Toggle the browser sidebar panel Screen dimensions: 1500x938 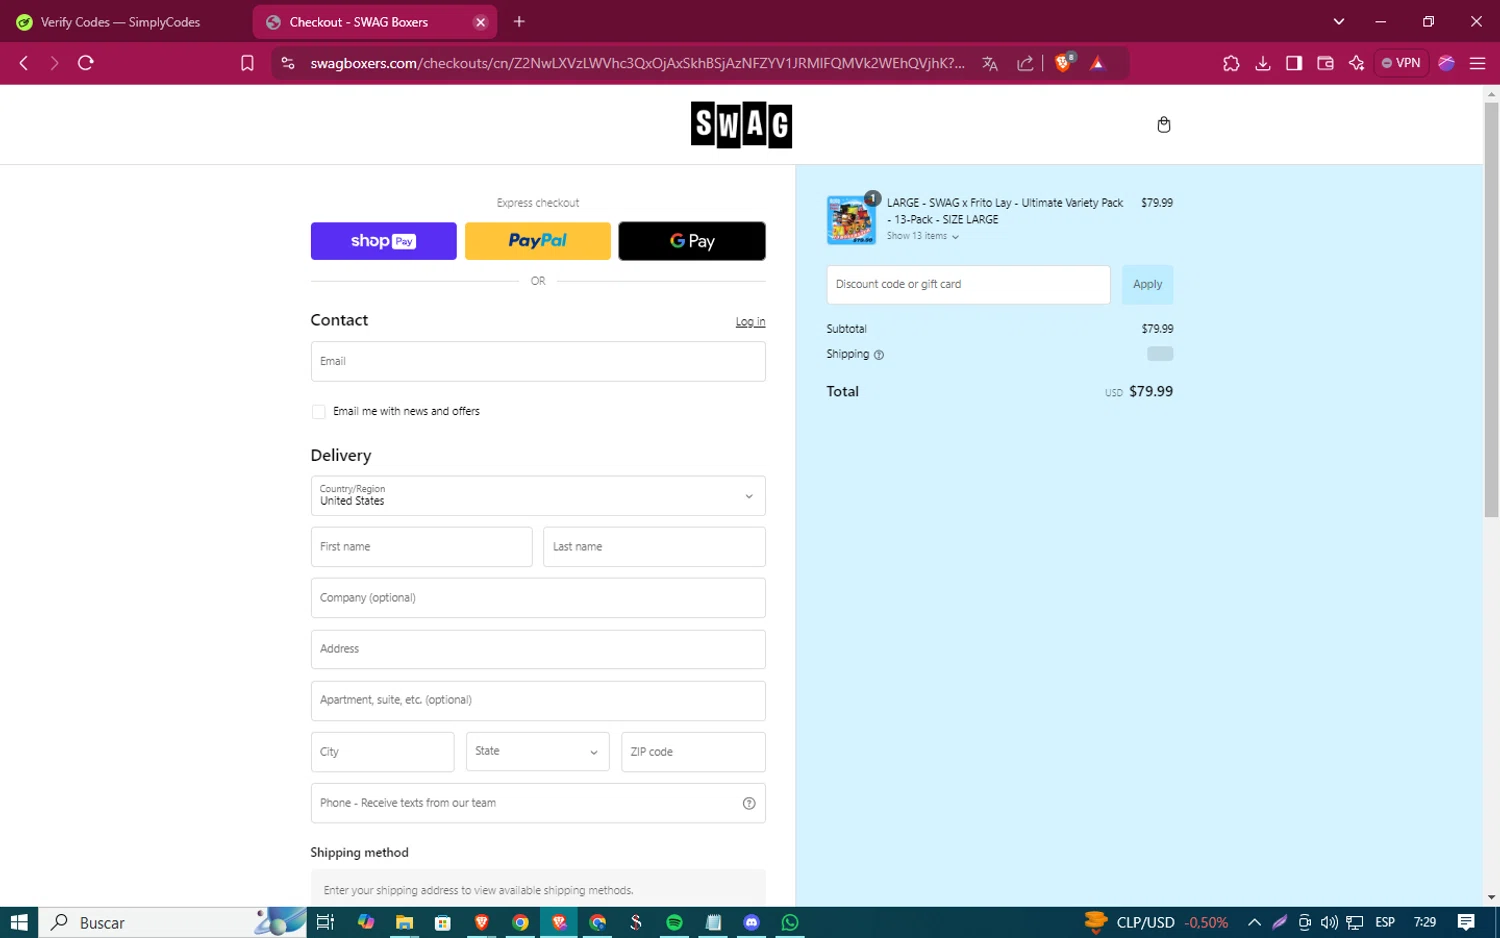click(x=1294, y=63)
